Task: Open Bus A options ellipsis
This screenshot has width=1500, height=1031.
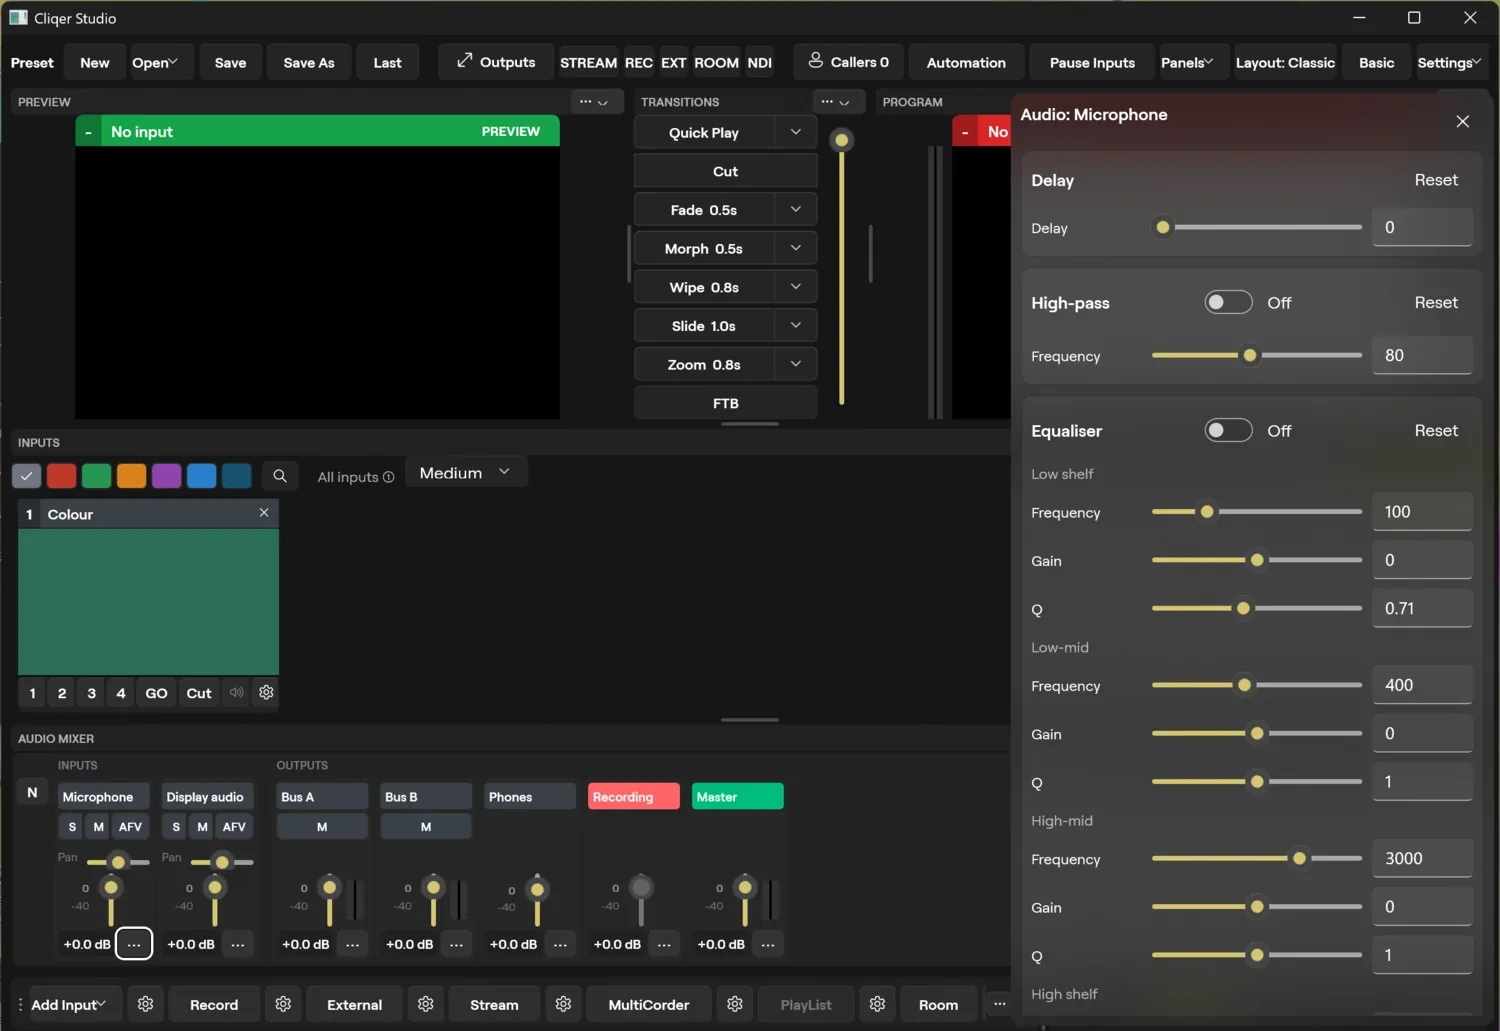Action: 353,944
